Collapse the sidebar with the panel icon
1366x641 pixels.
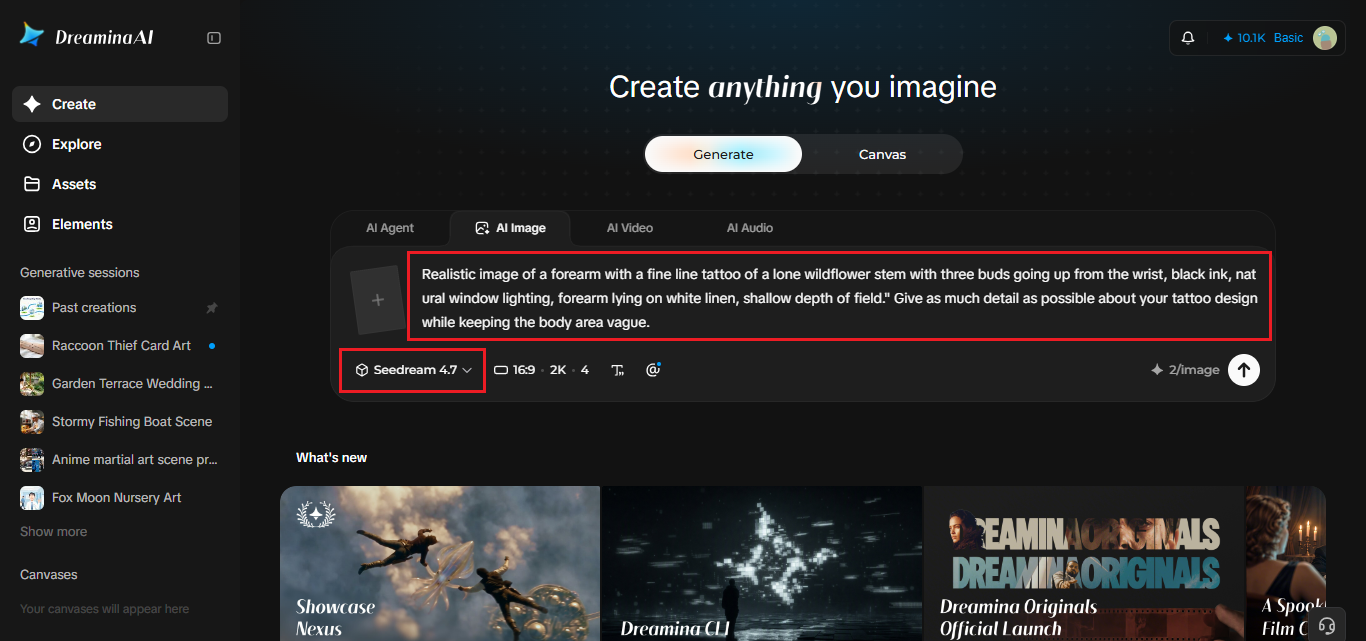[214, 38]
